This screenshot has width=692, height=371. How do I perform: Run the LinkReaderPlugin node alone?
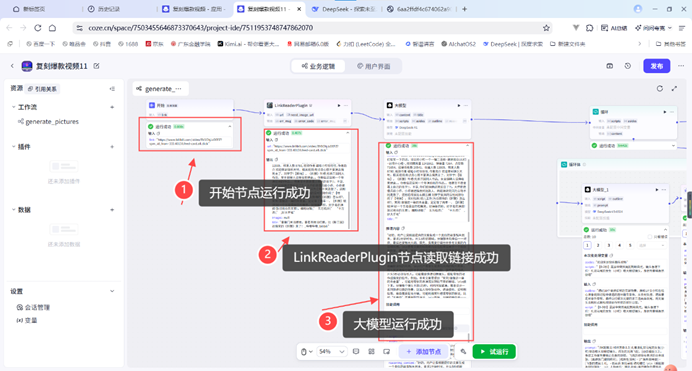coord(339,105)
